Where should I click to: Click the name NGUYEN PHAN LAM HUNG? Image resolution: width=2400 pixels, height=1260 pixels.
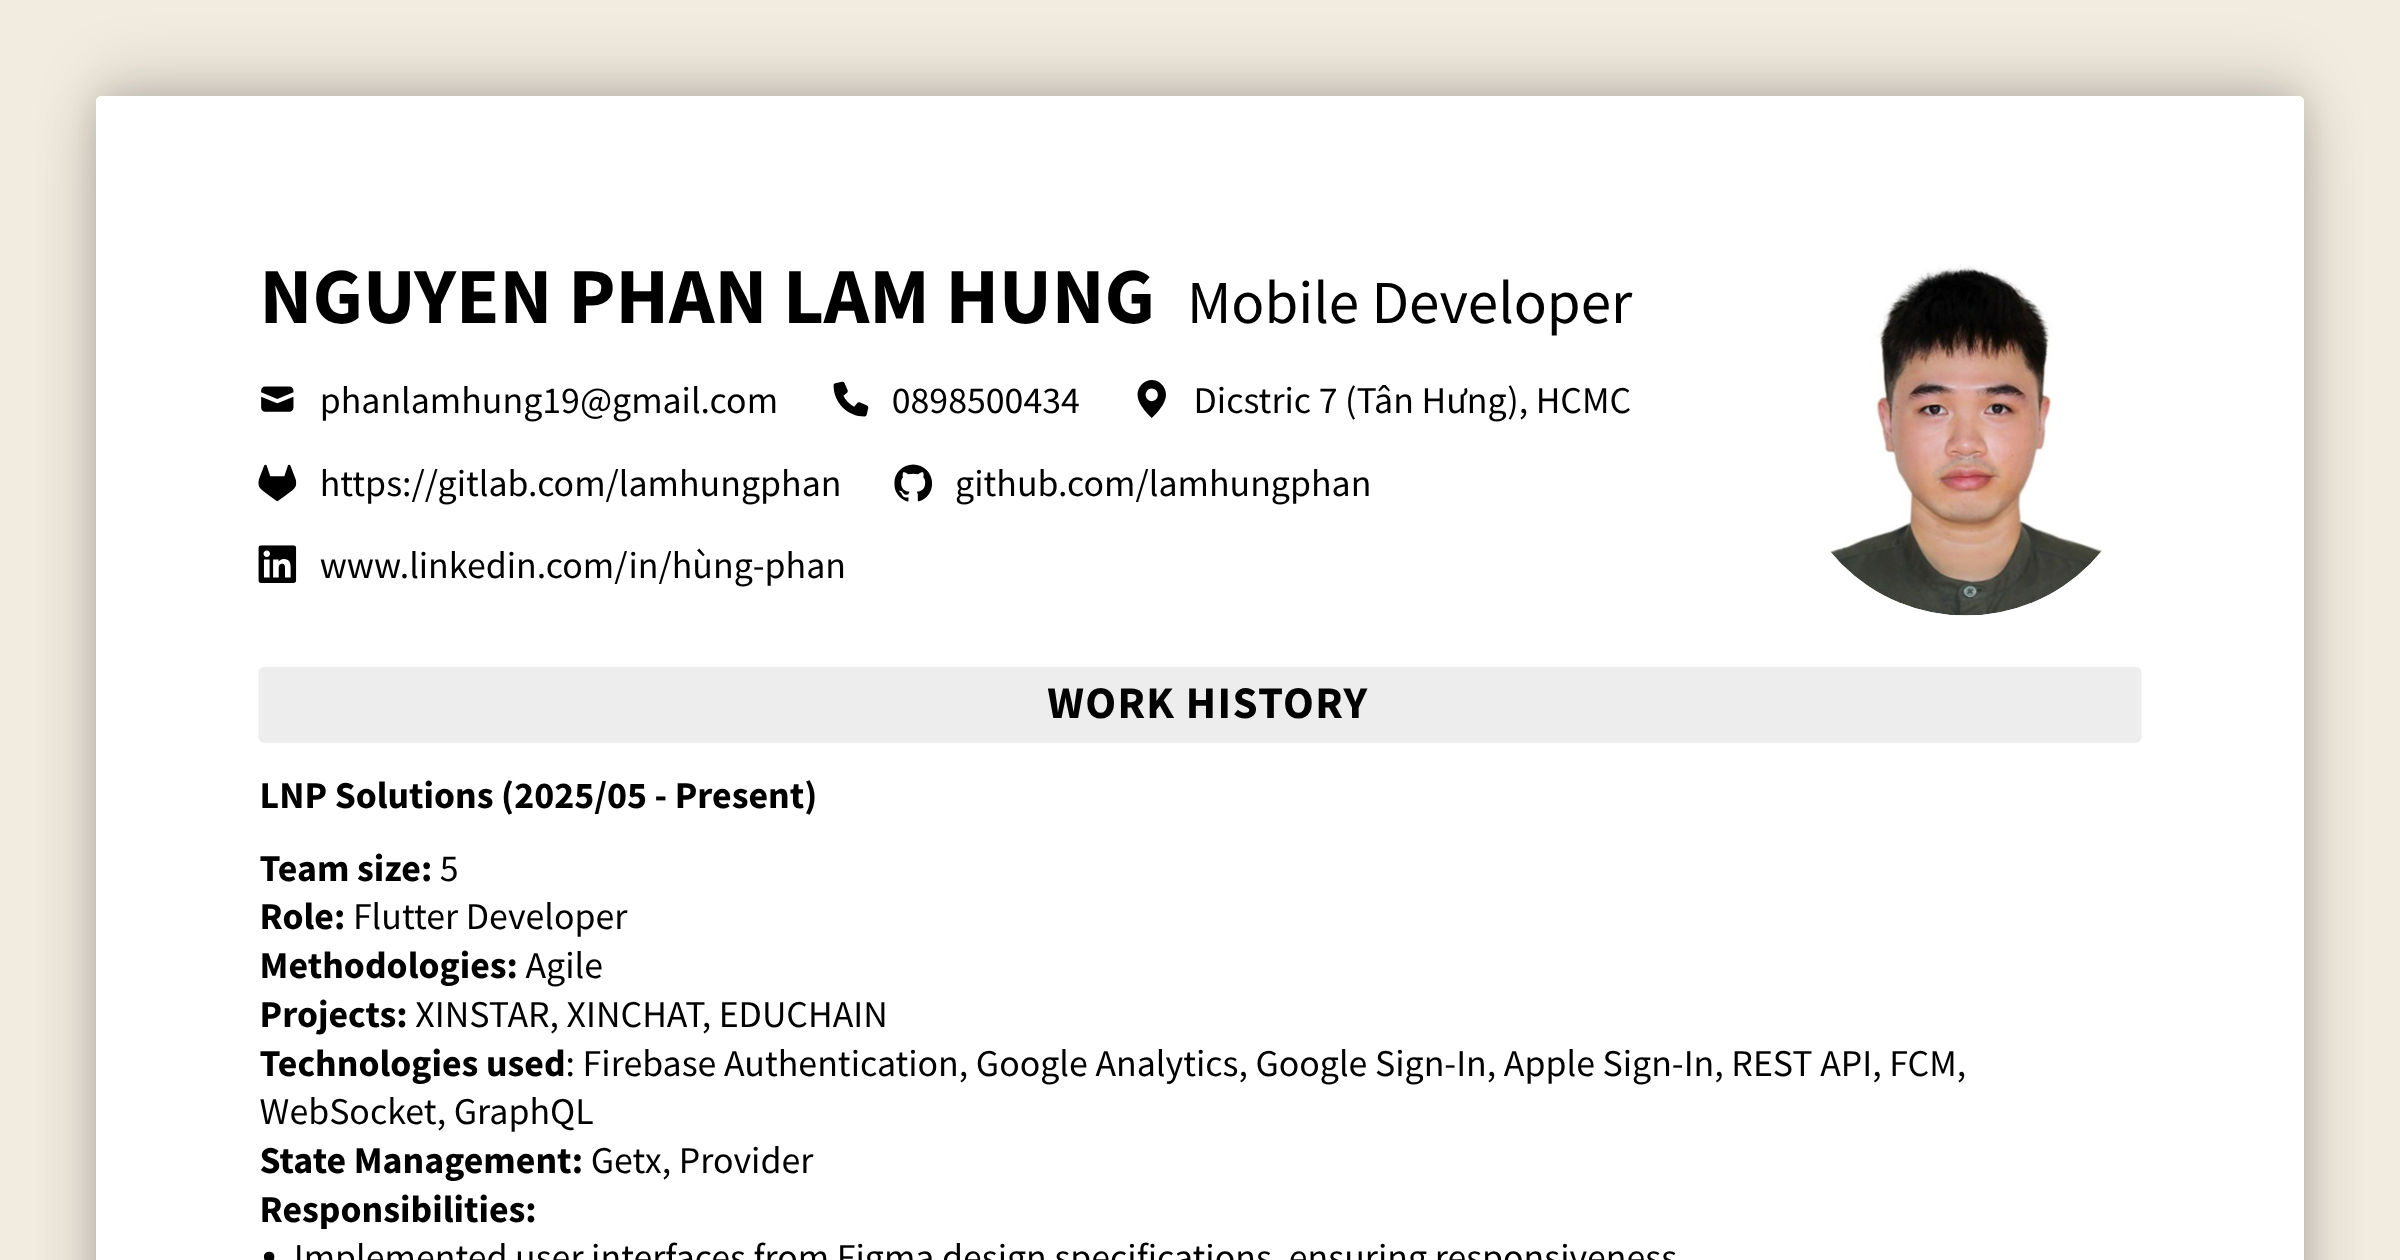point(707,300)
